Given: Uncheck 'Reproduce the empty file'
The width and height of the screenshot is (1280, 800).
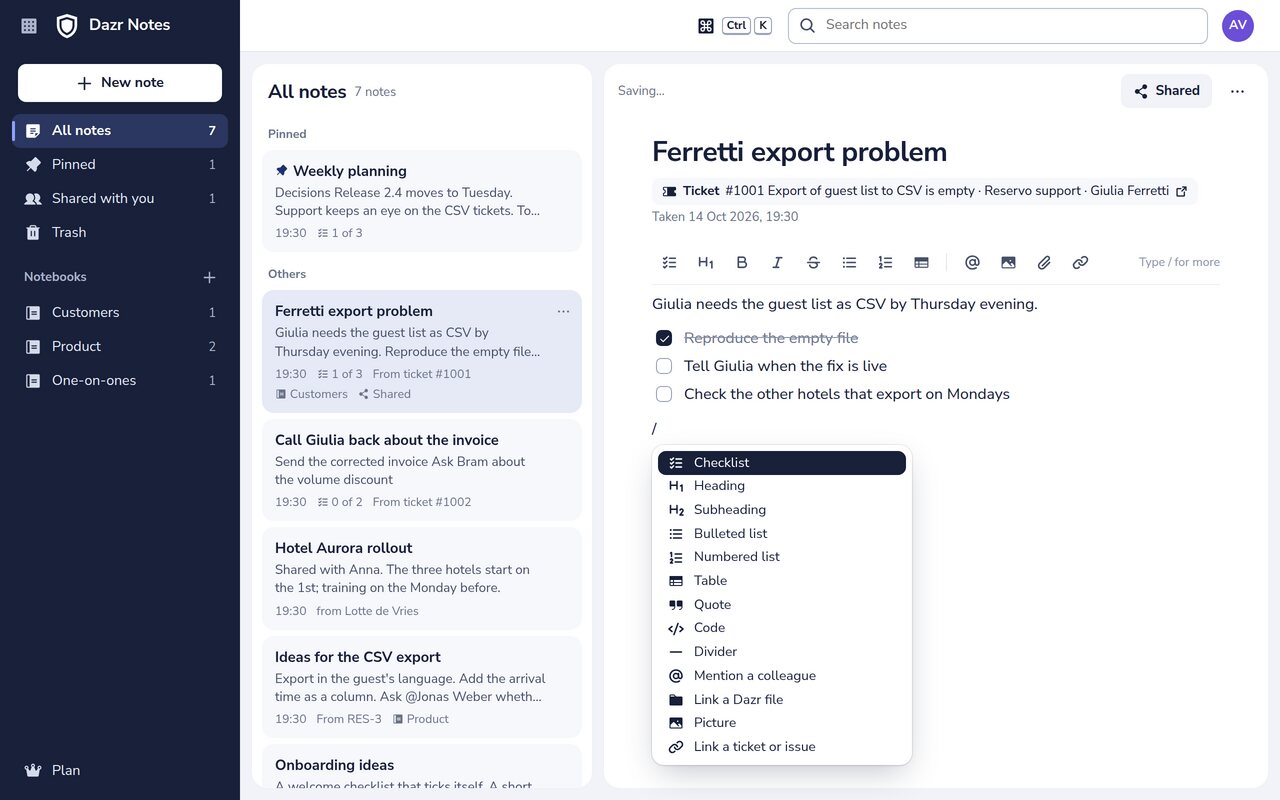Looking at the screenshot, I should pos(664,338).
